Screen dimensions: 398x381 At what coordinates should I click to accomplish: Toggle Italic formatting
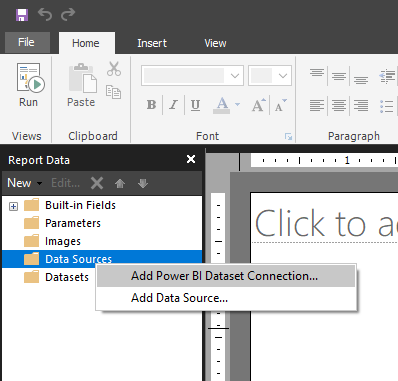click(173, 105)
